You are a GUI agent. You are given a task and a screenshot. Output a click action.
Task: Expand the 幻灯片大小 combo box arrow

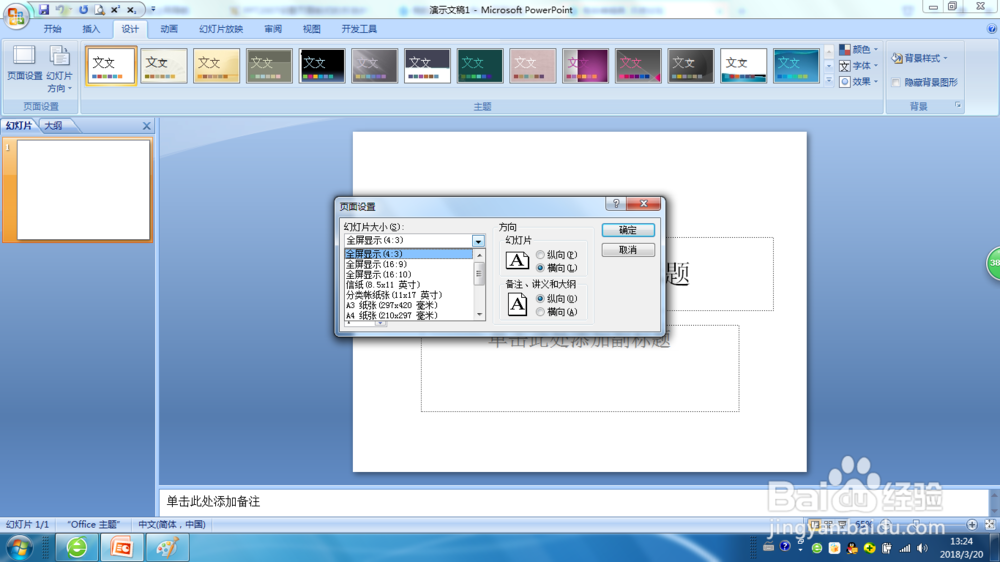pos(478,240)
